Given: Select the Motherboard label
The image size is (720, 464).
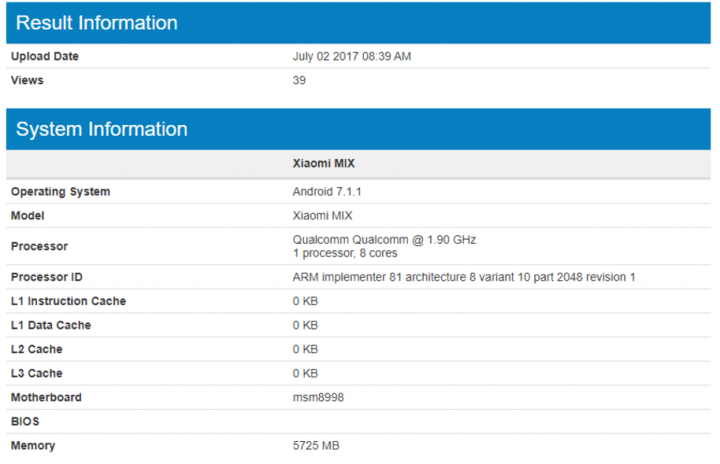Looking at the screenshot, I should tap(46, 397).
